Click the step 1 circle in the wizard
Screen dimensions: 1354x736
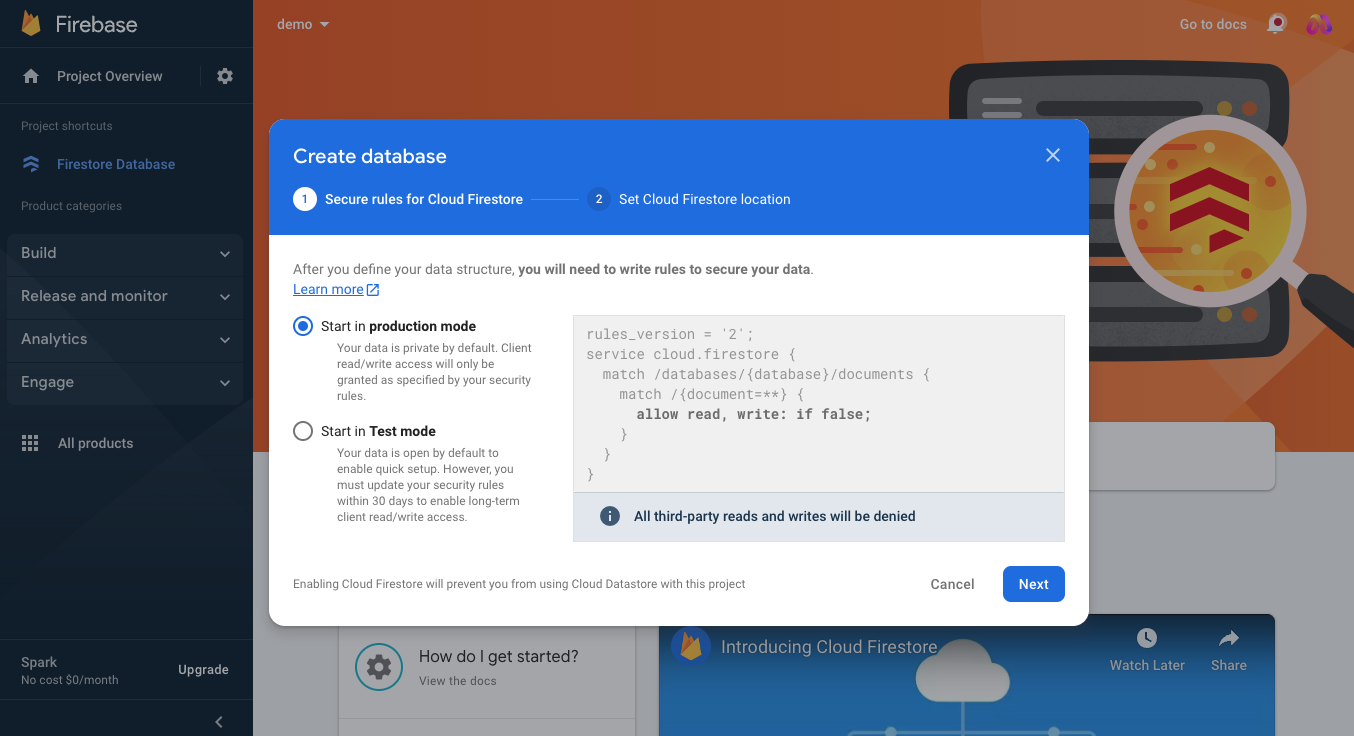(305, 199)
